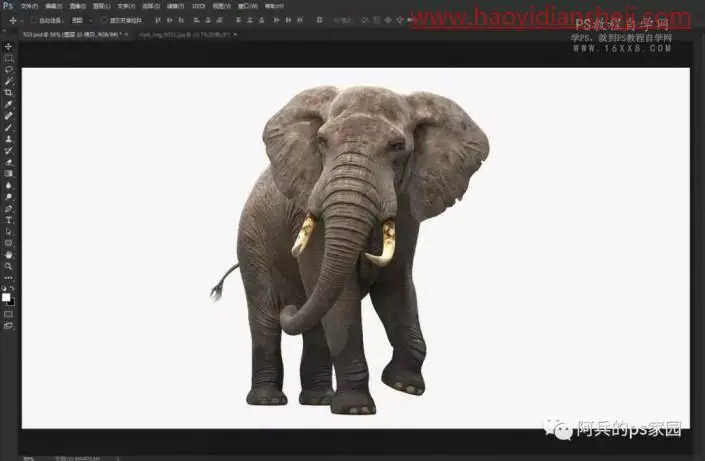
Task: Change the screen mode
Action: click(x=8, y=326)
